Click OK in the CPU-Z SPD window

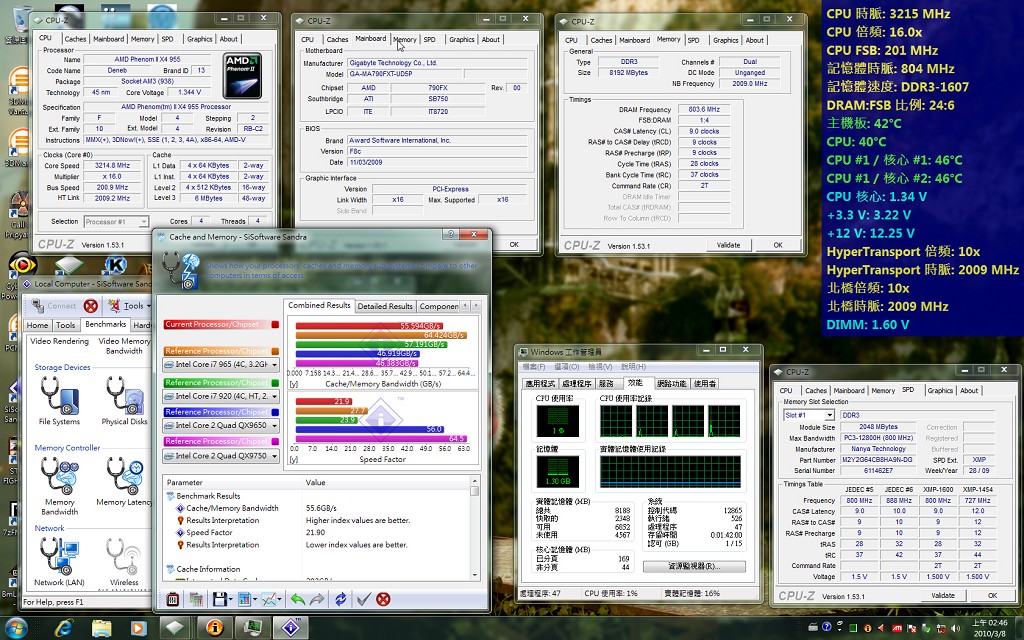click(993, 596)
